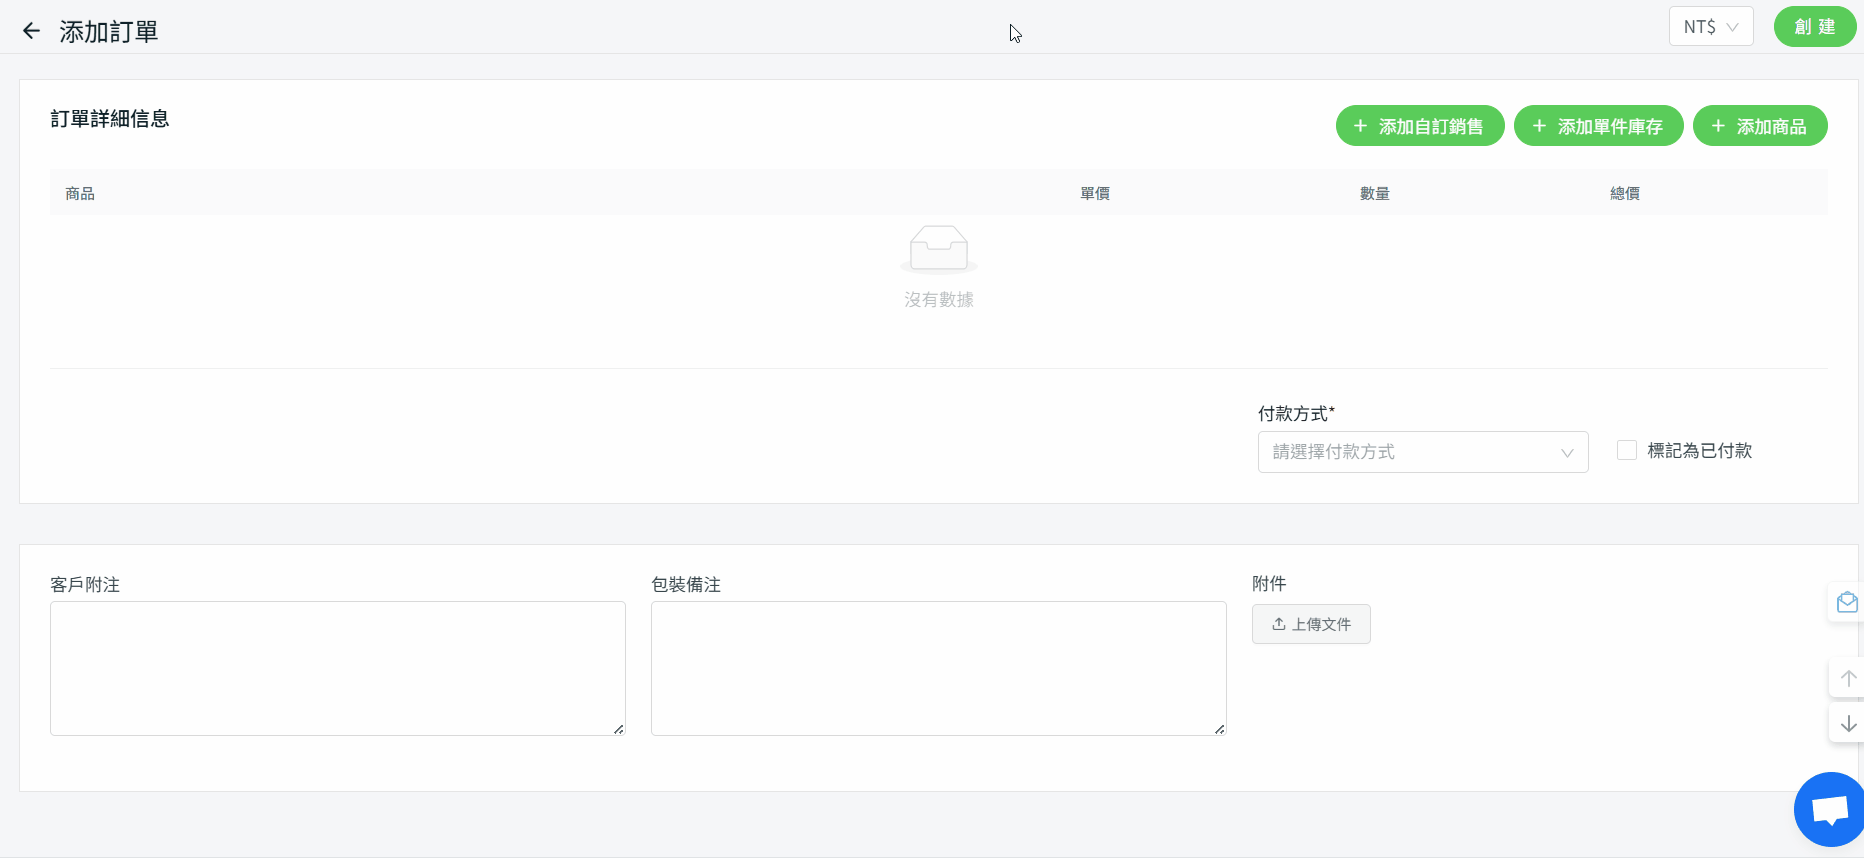The width and height of the screenshot is (1864, 858).
Task: Click the plus icon on 添加自訂銷售
Action: tap(1360, 126)
